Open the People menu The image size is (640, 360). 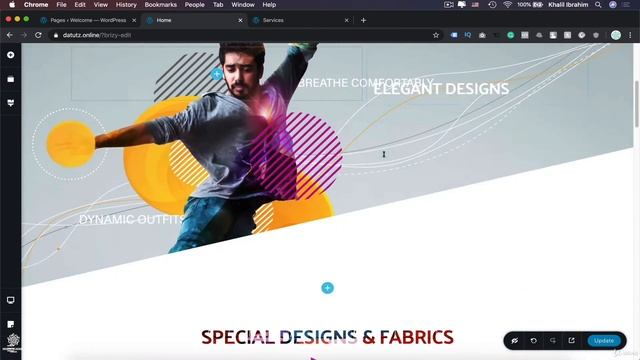194,4
